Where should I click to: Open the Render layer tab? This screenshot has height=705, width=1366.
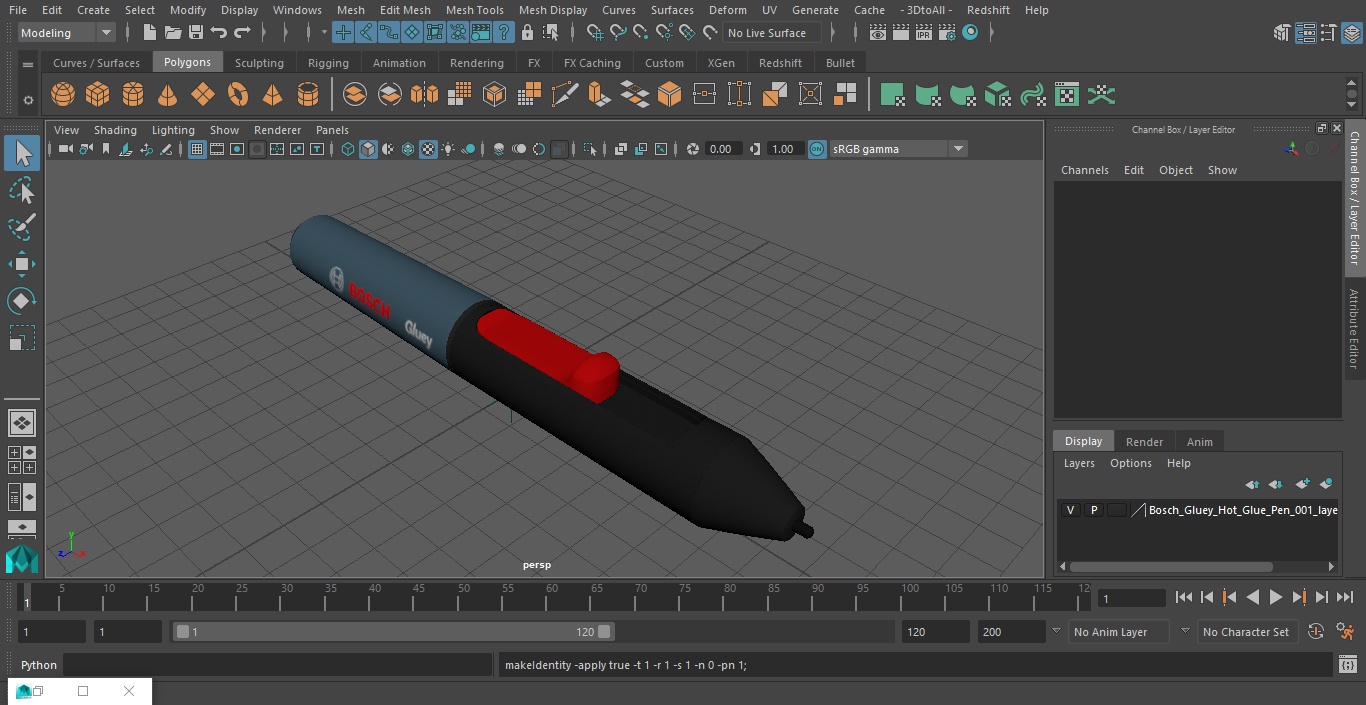click(x=1144, y=442)
